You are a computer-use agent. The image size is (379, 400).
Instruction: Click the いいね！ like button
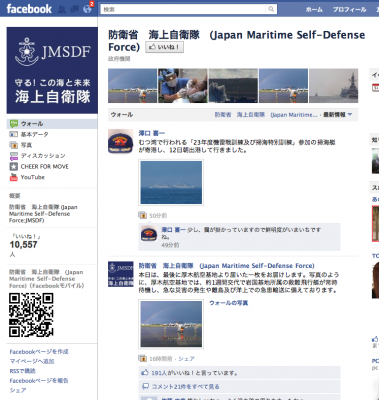click(164, 47)
